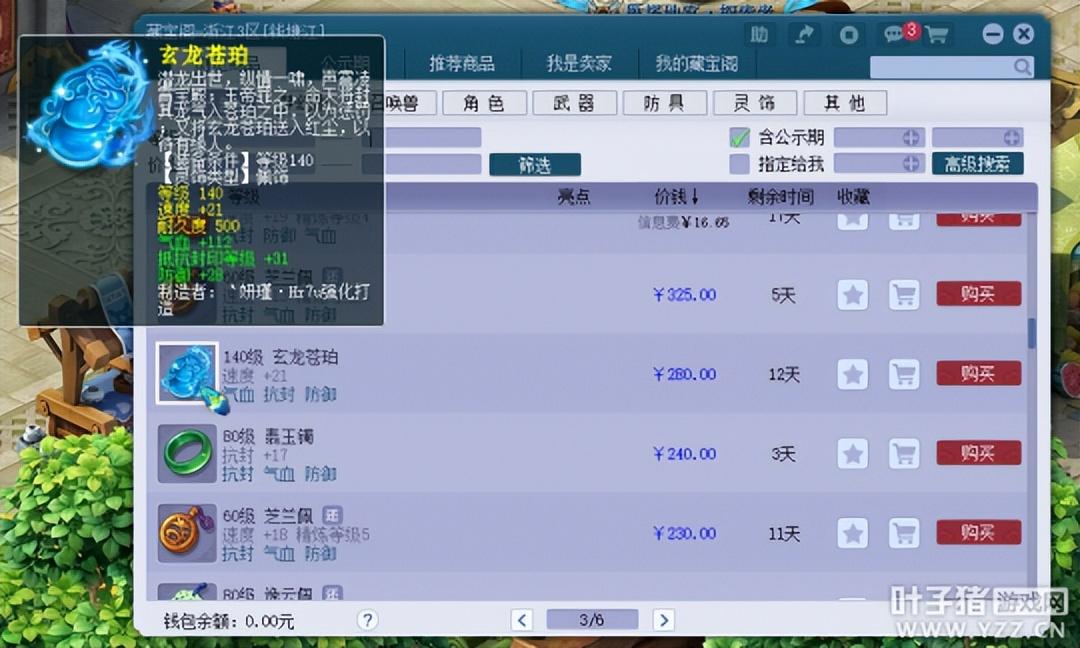
Task: Click the 筛选 filter button
Action: 535,165
